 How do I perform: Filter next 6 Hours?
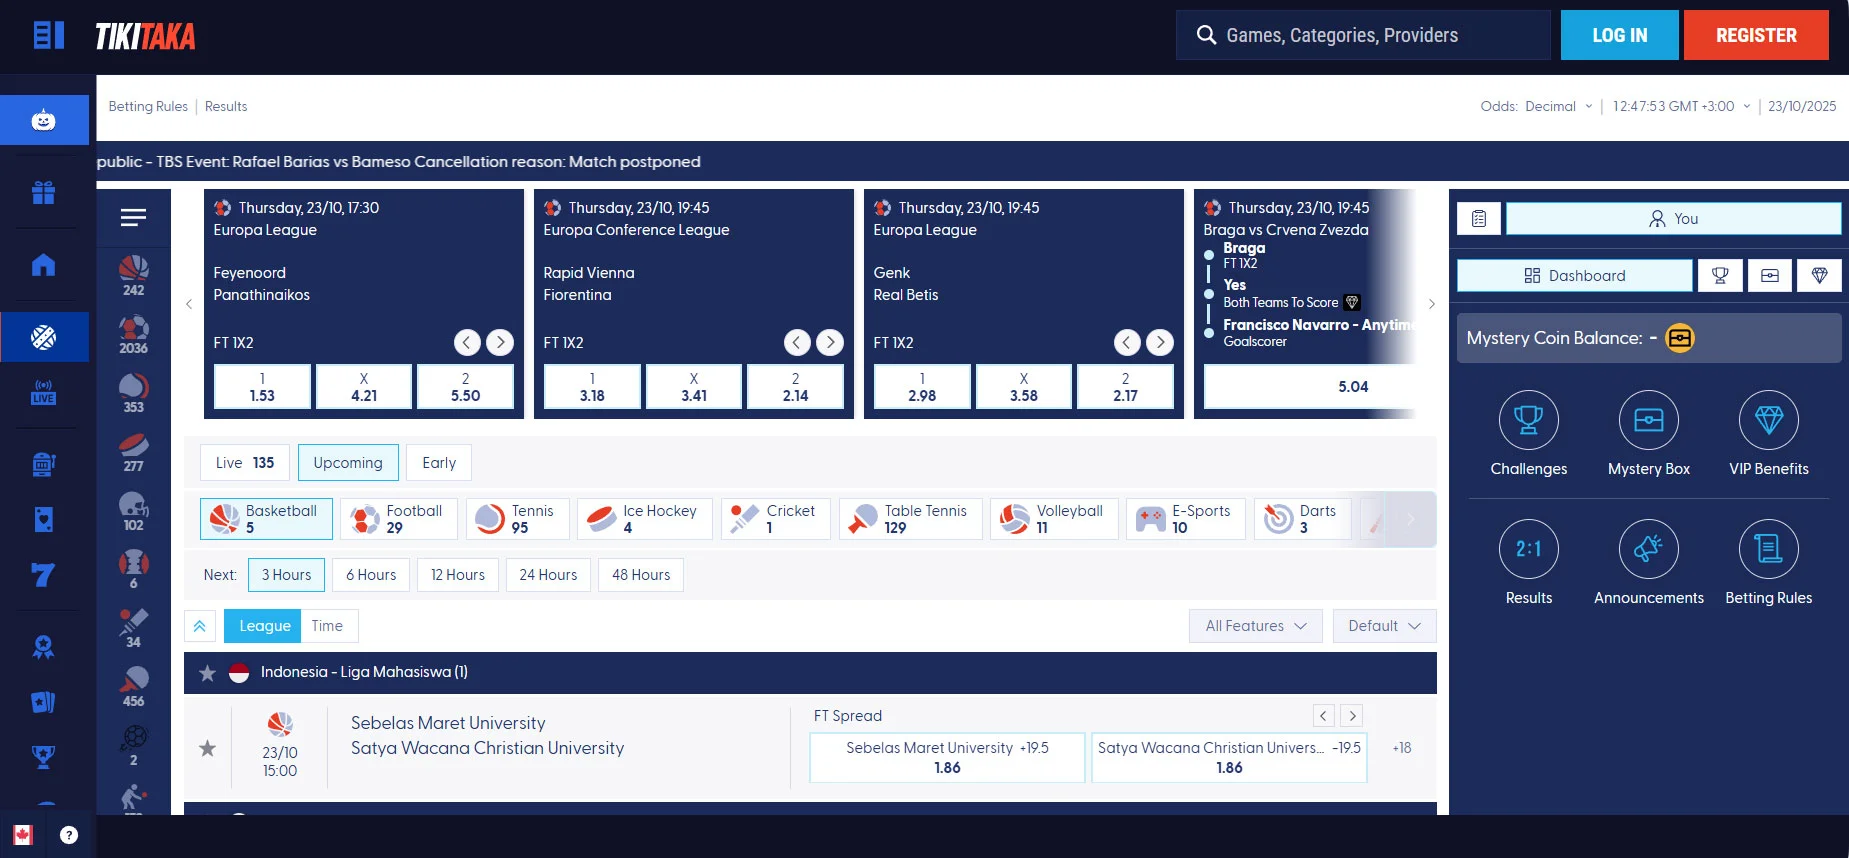[371, 575]
